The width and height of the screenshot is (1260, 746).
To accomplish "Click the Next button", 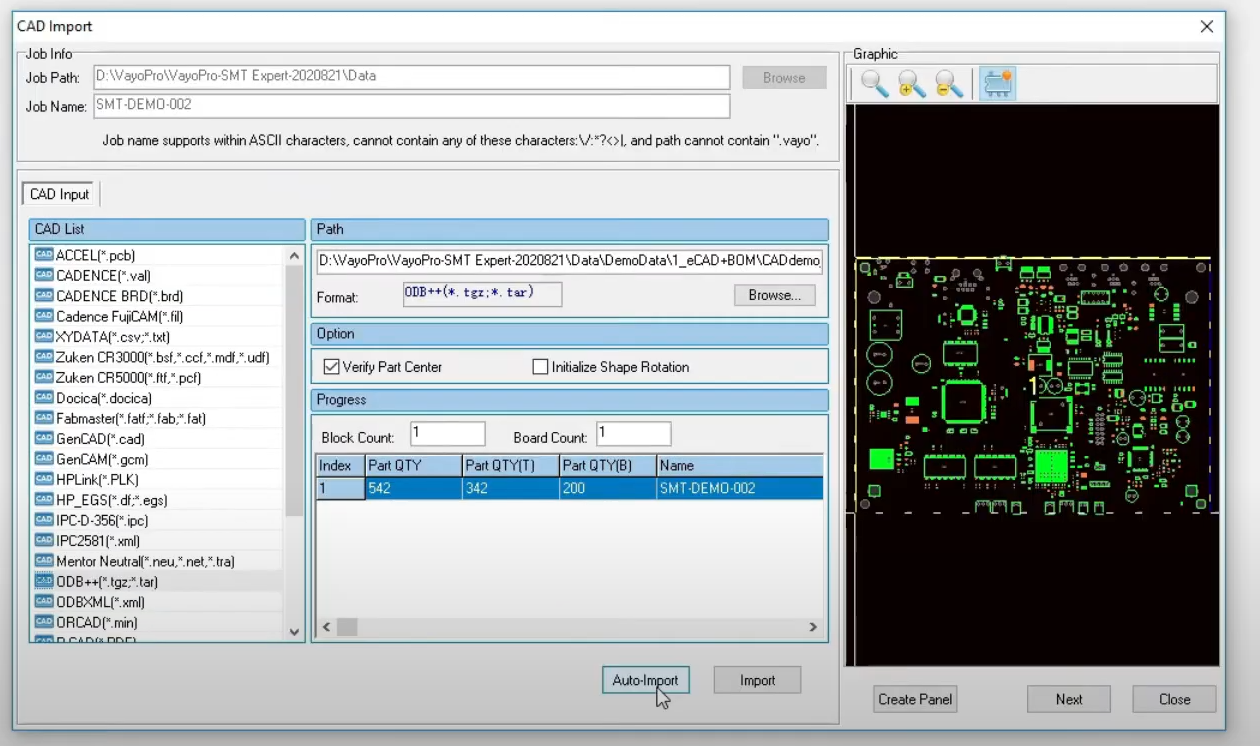I will pyautogui.click(x=1069, y=699).
